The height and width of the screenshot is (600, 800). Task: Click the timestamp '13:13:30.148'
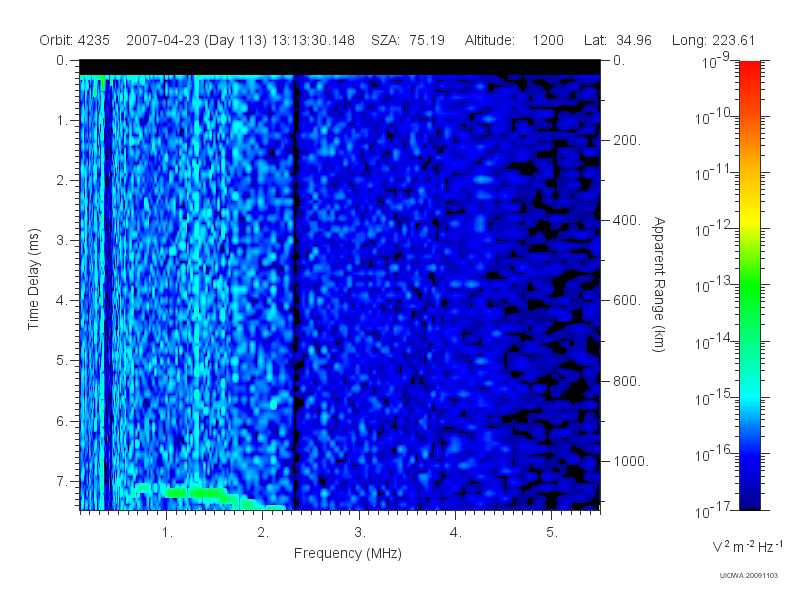coord(313,40)
